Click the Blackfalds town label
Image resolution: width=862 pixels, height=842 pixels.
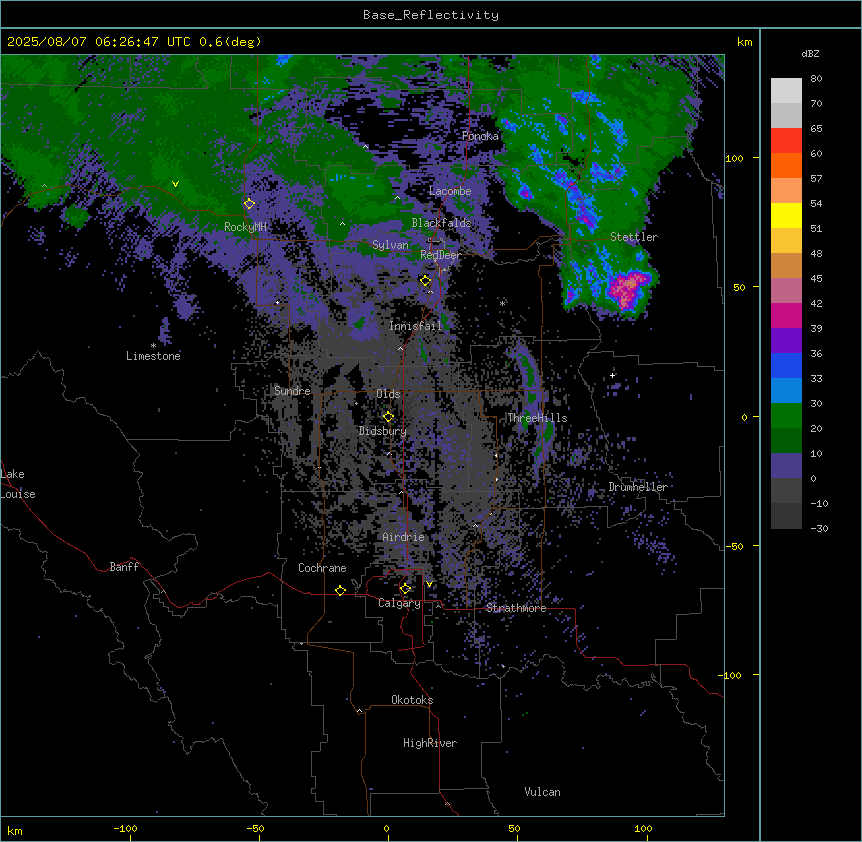pyautogui.click(x=441, y=223)
